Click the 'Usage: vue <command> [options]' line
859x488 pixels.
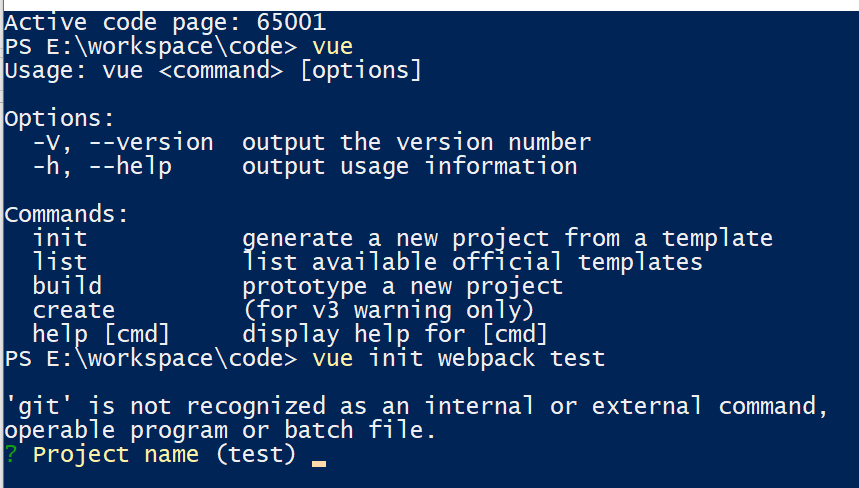tap(213, 70)
